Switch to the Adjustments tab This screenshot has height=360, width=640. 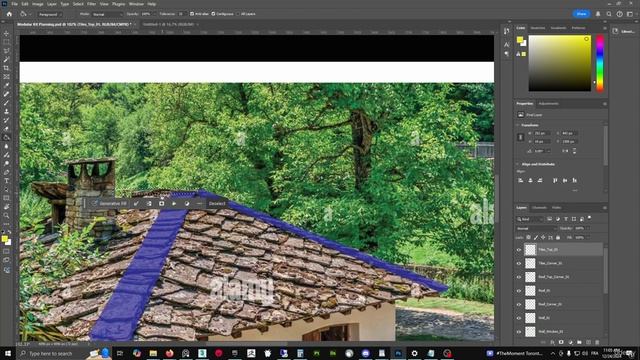point(548,104)
